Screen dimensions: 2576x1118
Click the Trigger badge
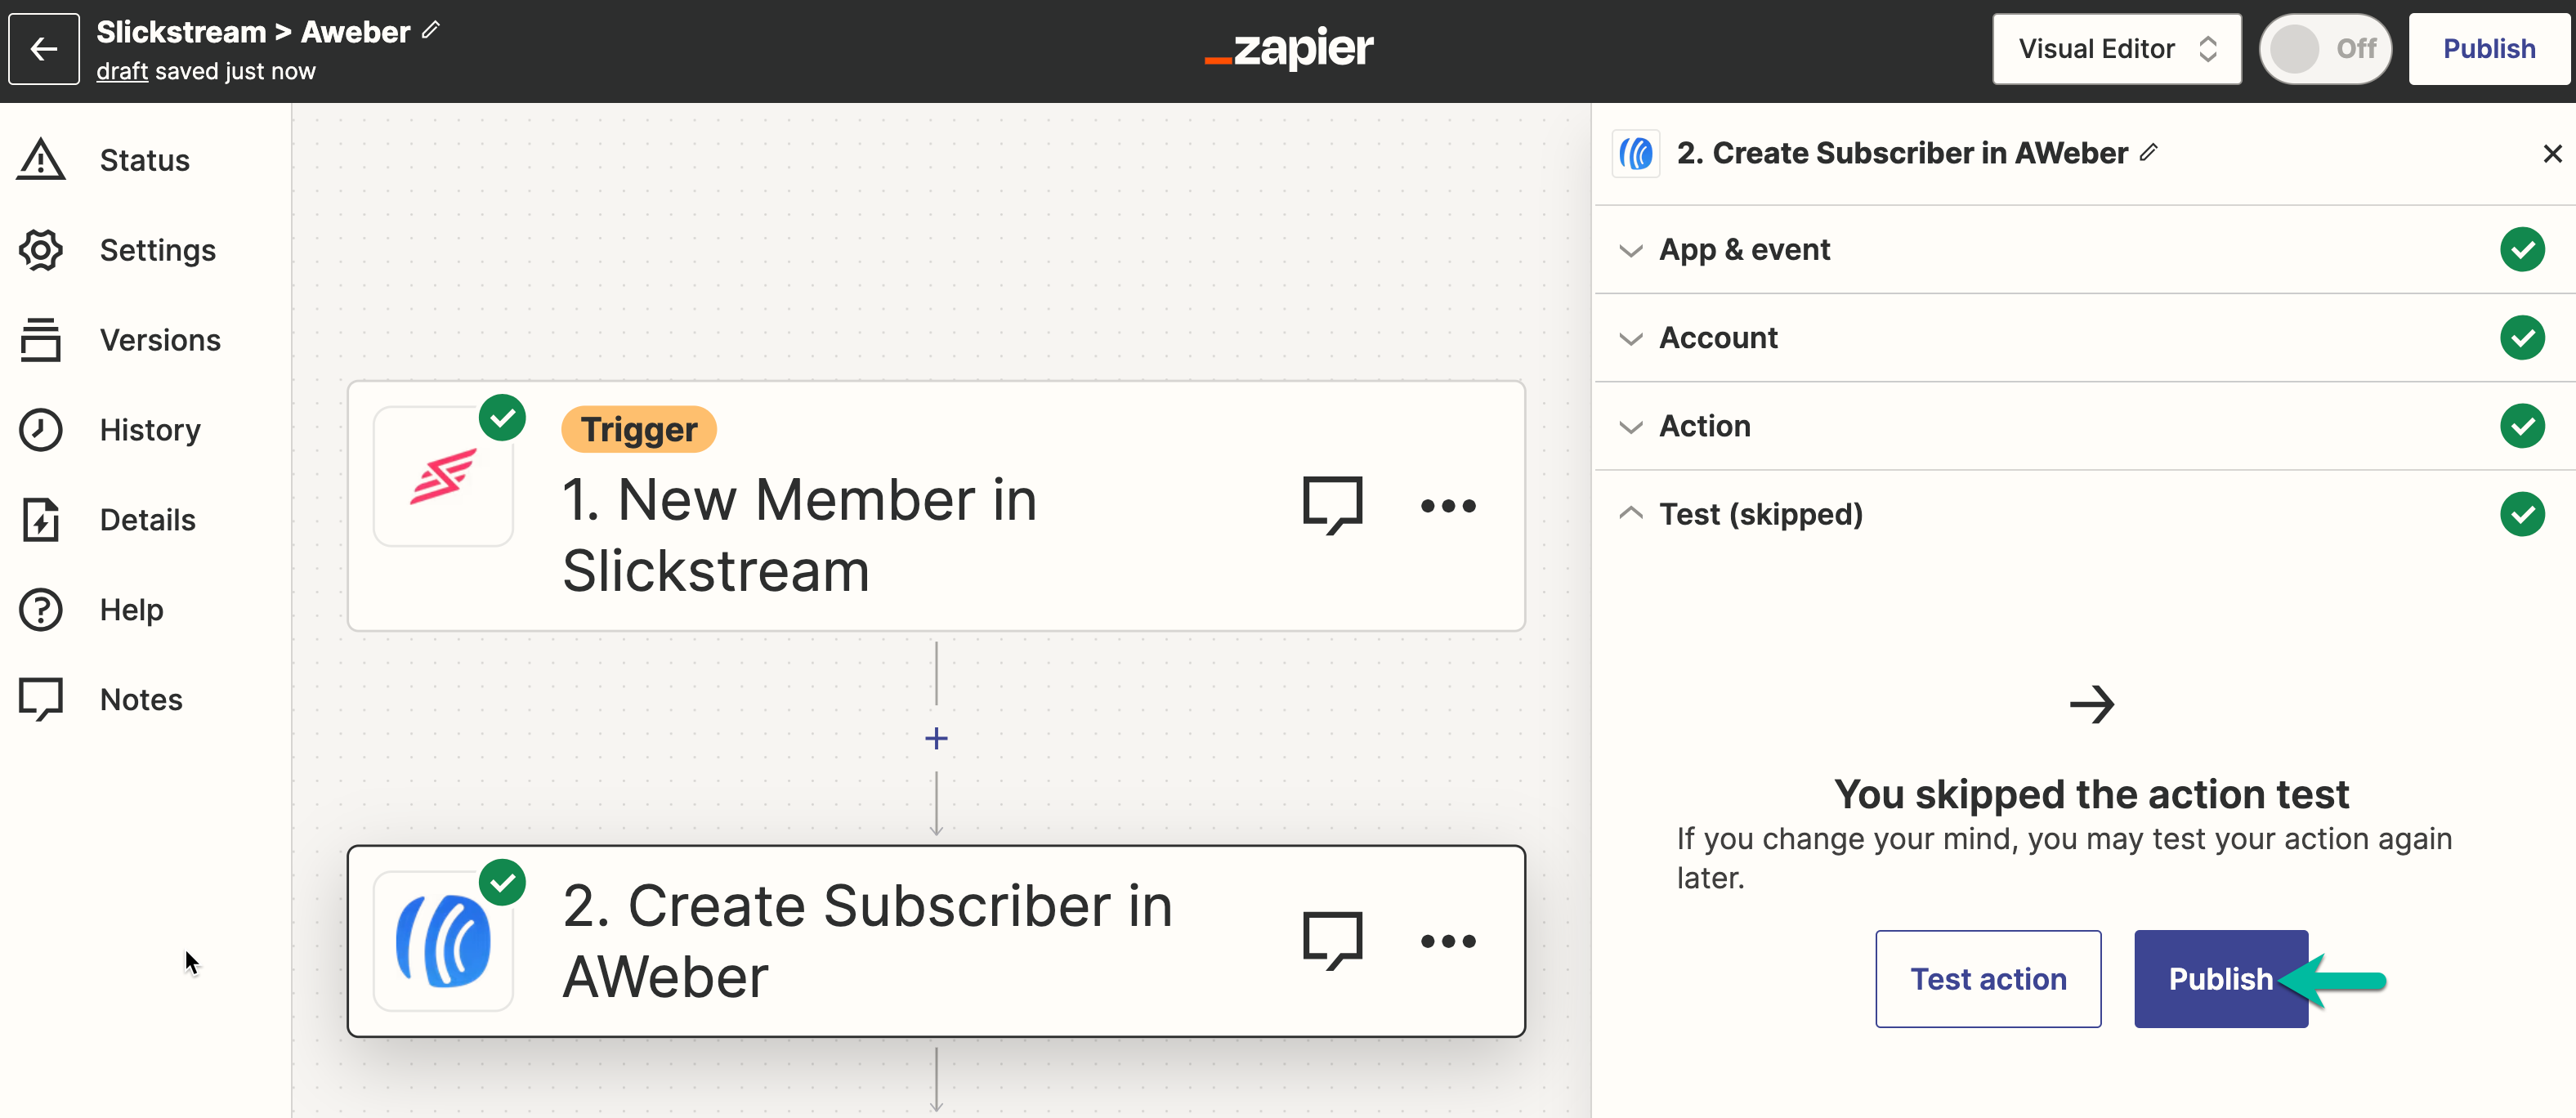pyautogui.click(x=639, y=429)
